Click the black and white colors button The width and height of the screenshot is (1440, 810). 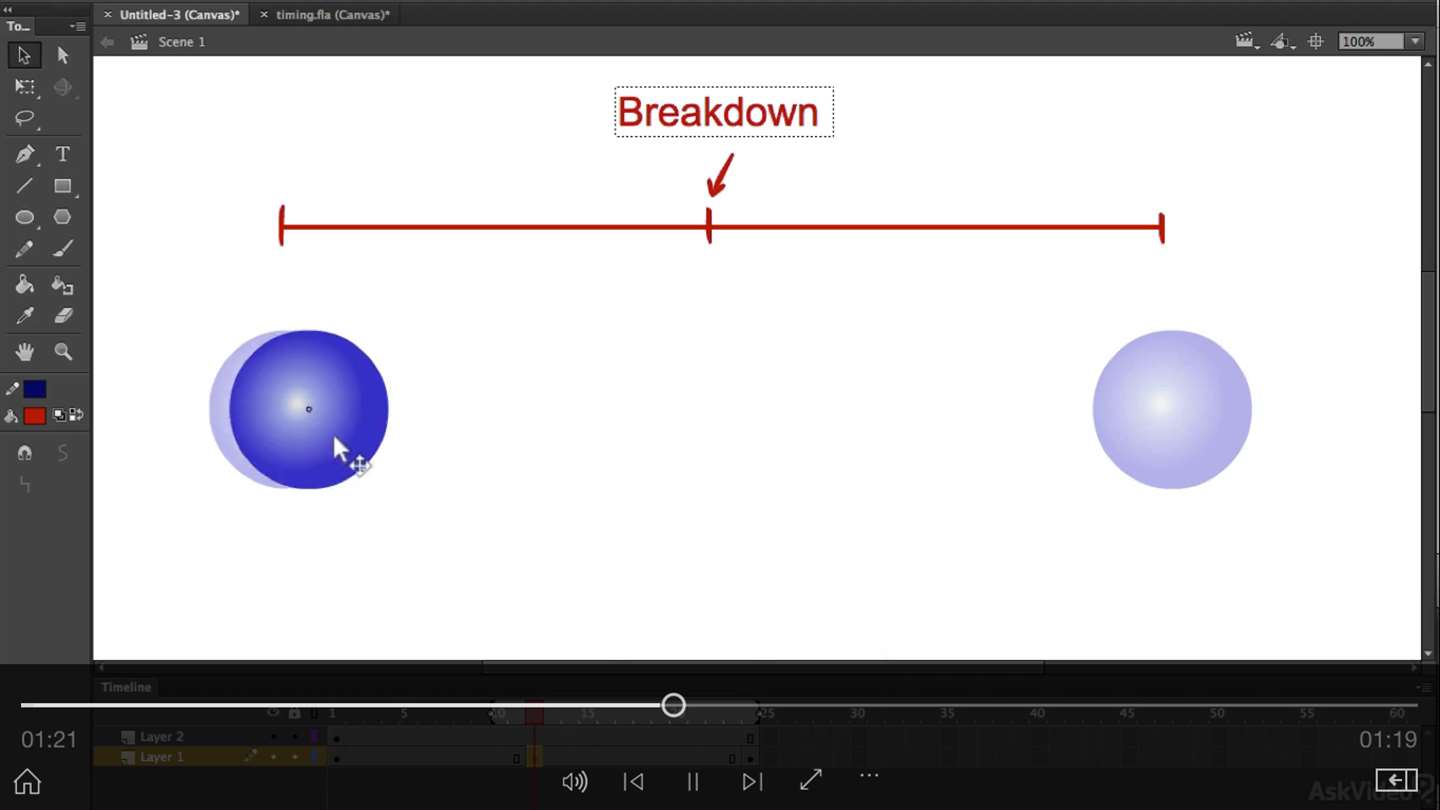pos(60,415)
